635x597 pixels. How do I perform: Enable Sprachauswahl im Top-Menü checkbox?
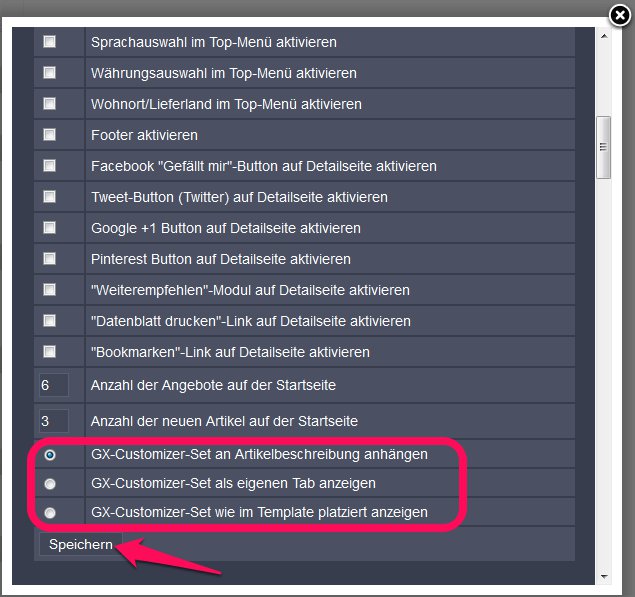(x=49, y=41)
